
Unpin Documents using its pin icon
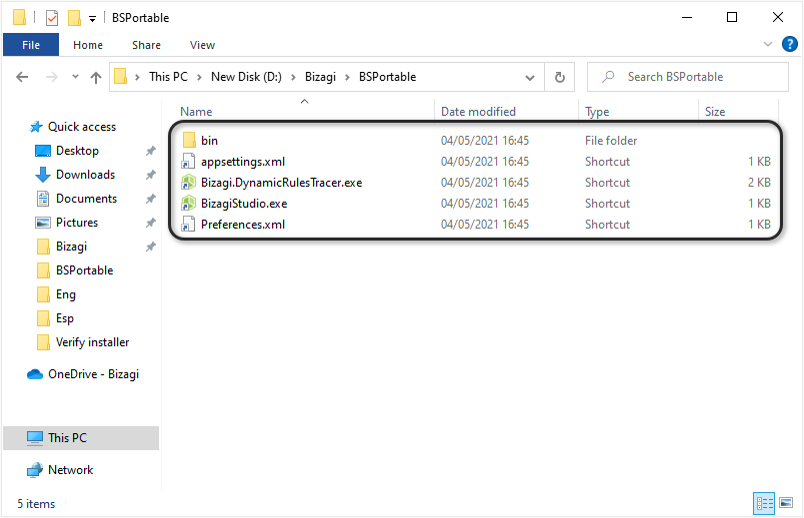tap(150, 198)
